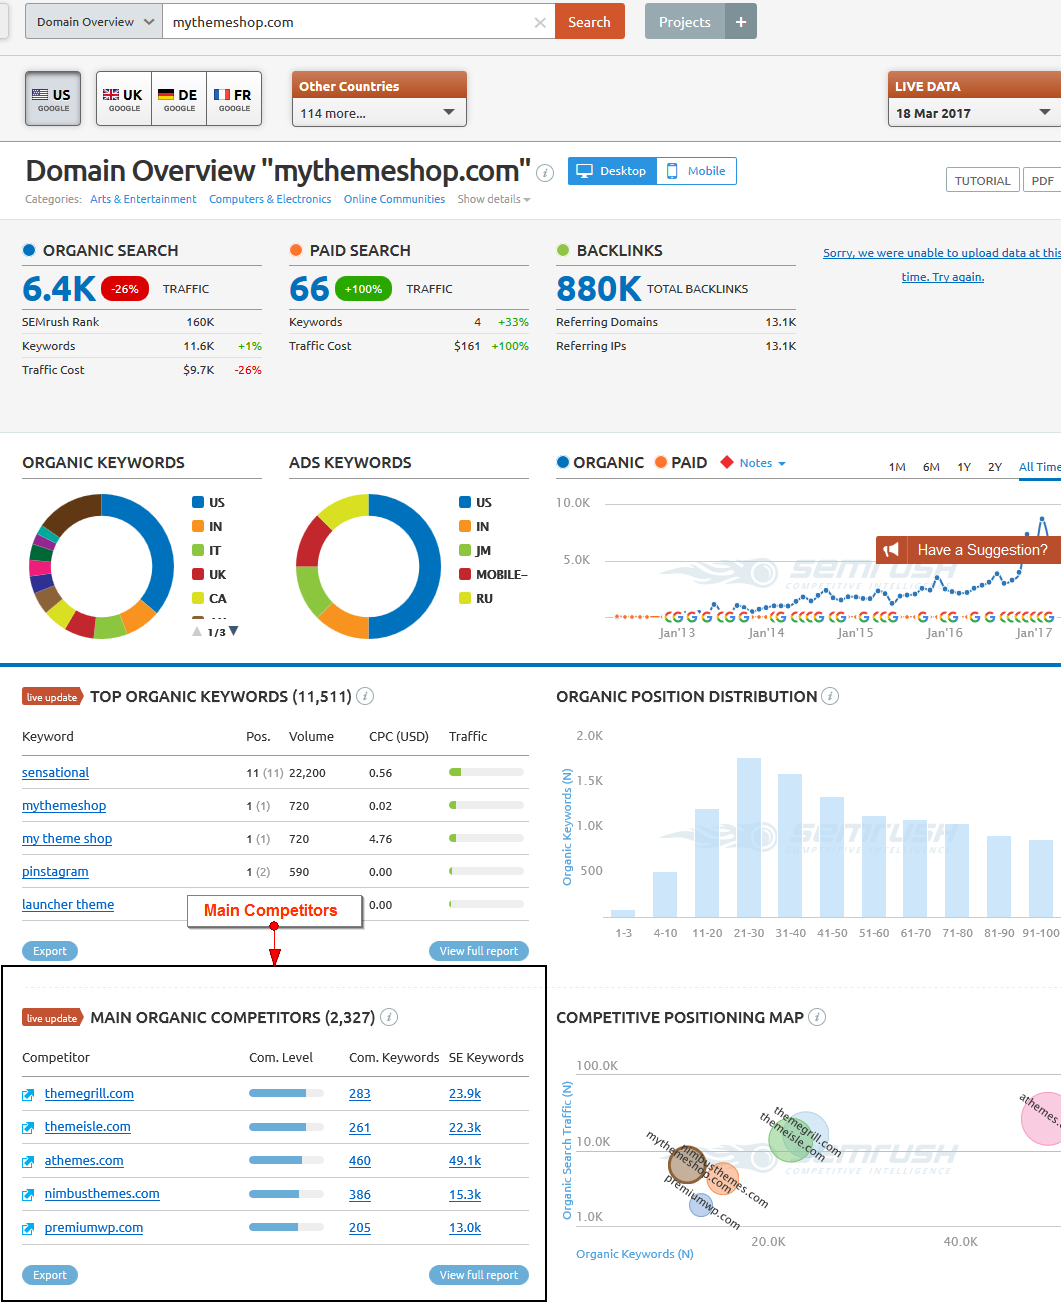Switch to Mobile data view
This screenshot has height=1312, width=1061.
(697, 171)
